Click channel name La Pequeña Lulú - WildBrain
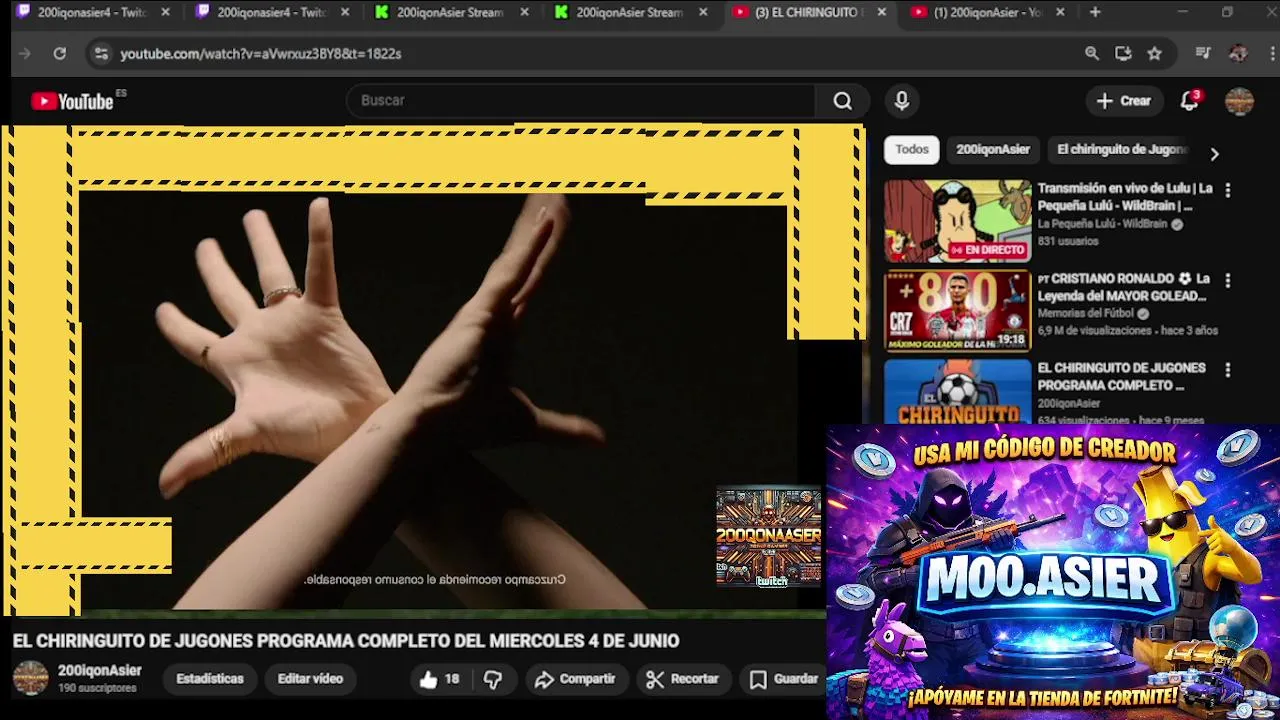 pos(1102,224)
